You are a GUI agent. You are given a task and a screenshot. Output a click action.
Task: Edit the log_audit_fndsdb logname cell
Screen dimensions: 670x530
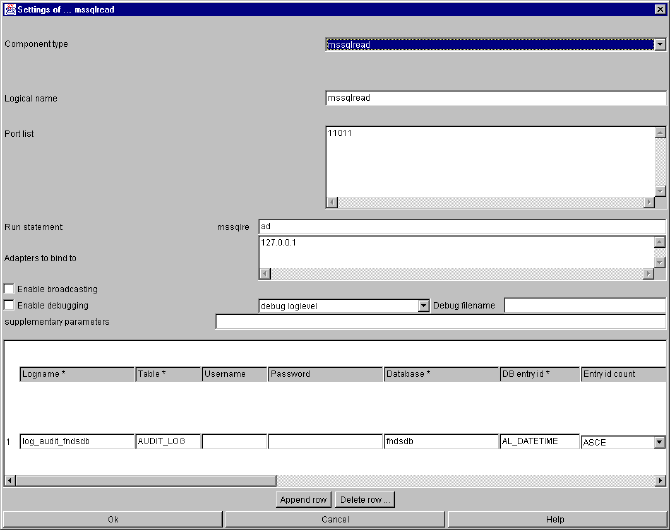coord(77,442)
